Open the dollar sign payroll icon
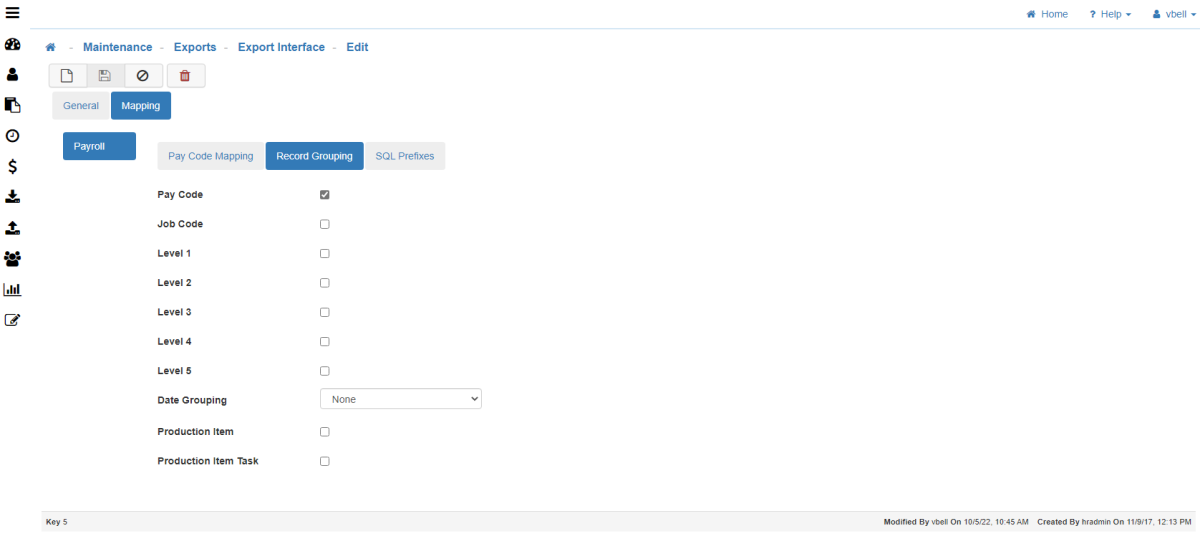The image size is (1200, 535). [x=13, y=166]
